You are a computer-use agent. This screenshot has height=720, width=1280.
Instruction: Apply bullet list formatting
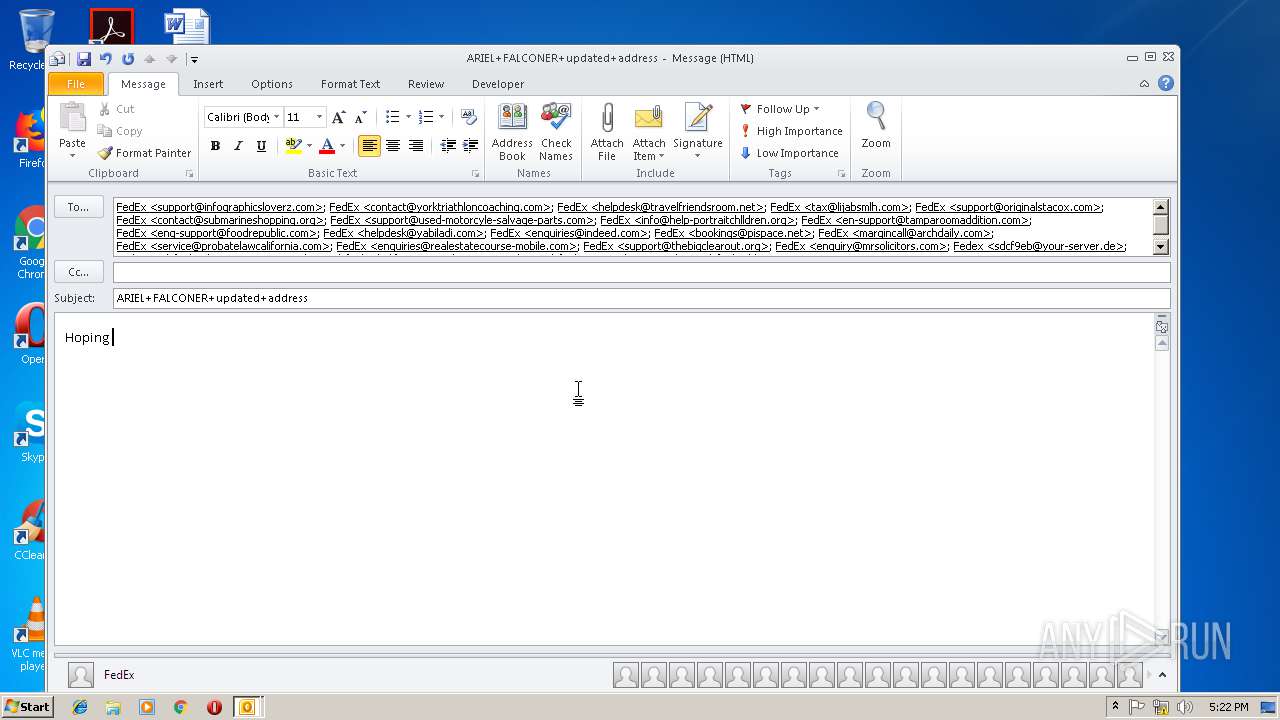(x=392, y=117)
